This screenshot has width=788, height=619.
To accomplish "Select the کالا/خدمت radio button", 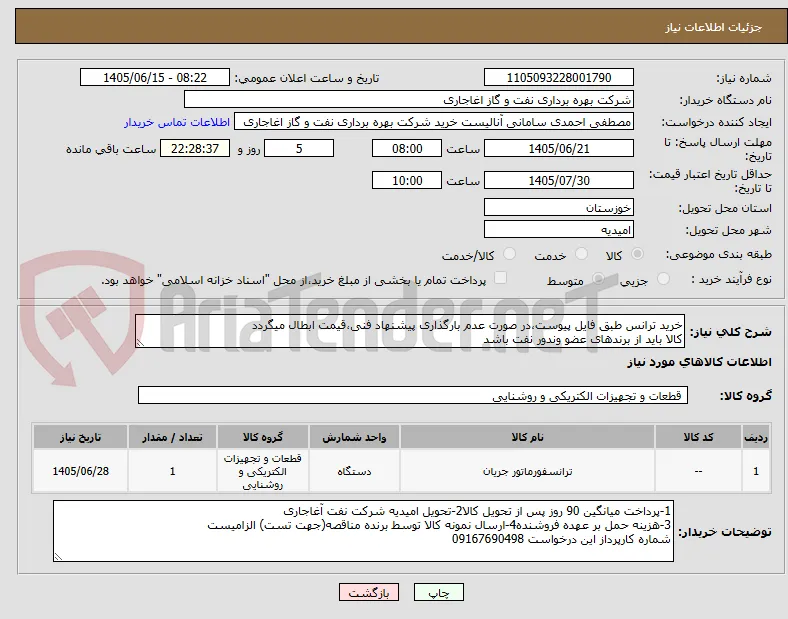I will 509,254.
